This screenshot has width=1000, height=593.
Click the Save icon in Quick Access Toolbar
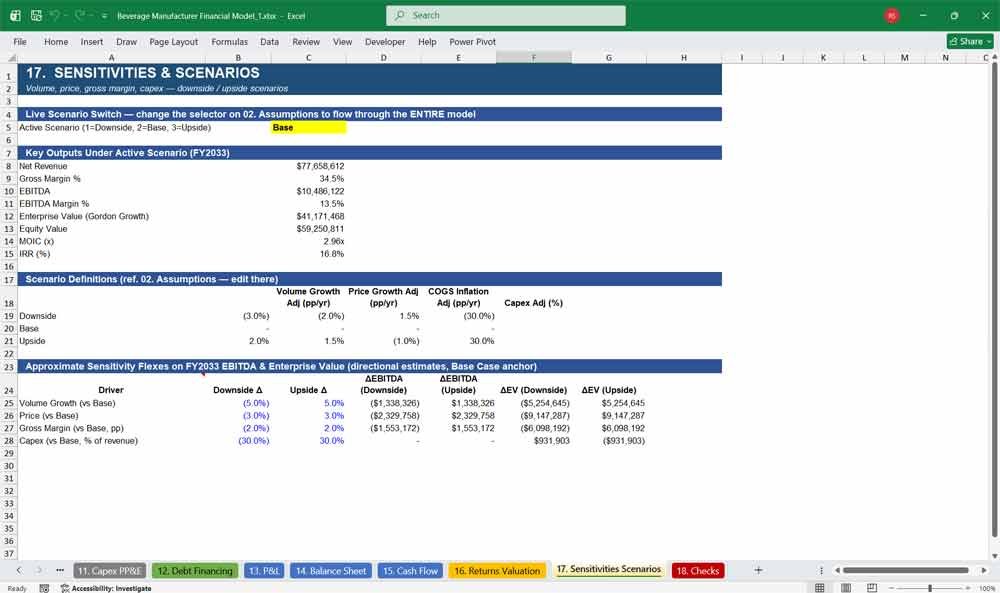pyautogui.click(x=36, y=15)
